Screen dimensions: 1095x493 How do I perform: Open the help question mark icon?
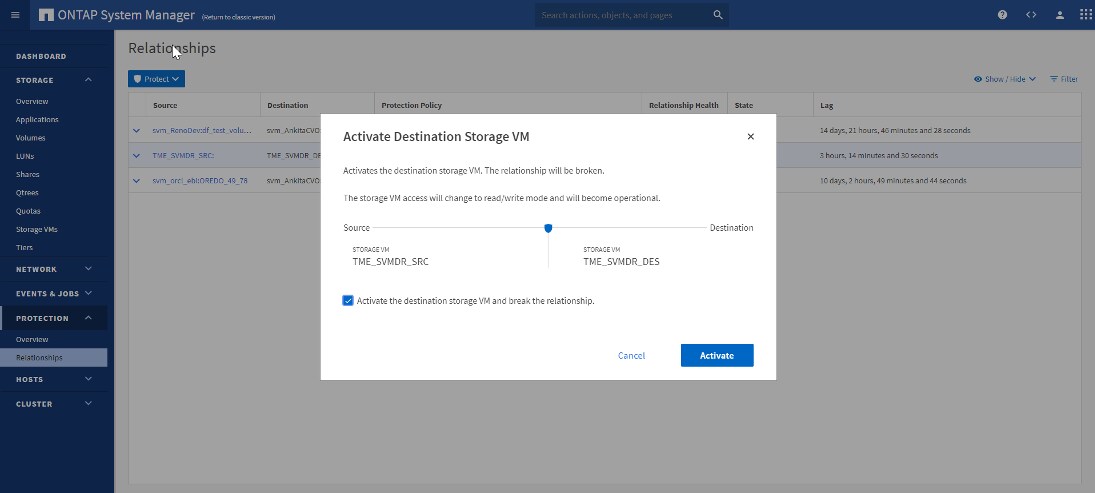[1003, 15]
